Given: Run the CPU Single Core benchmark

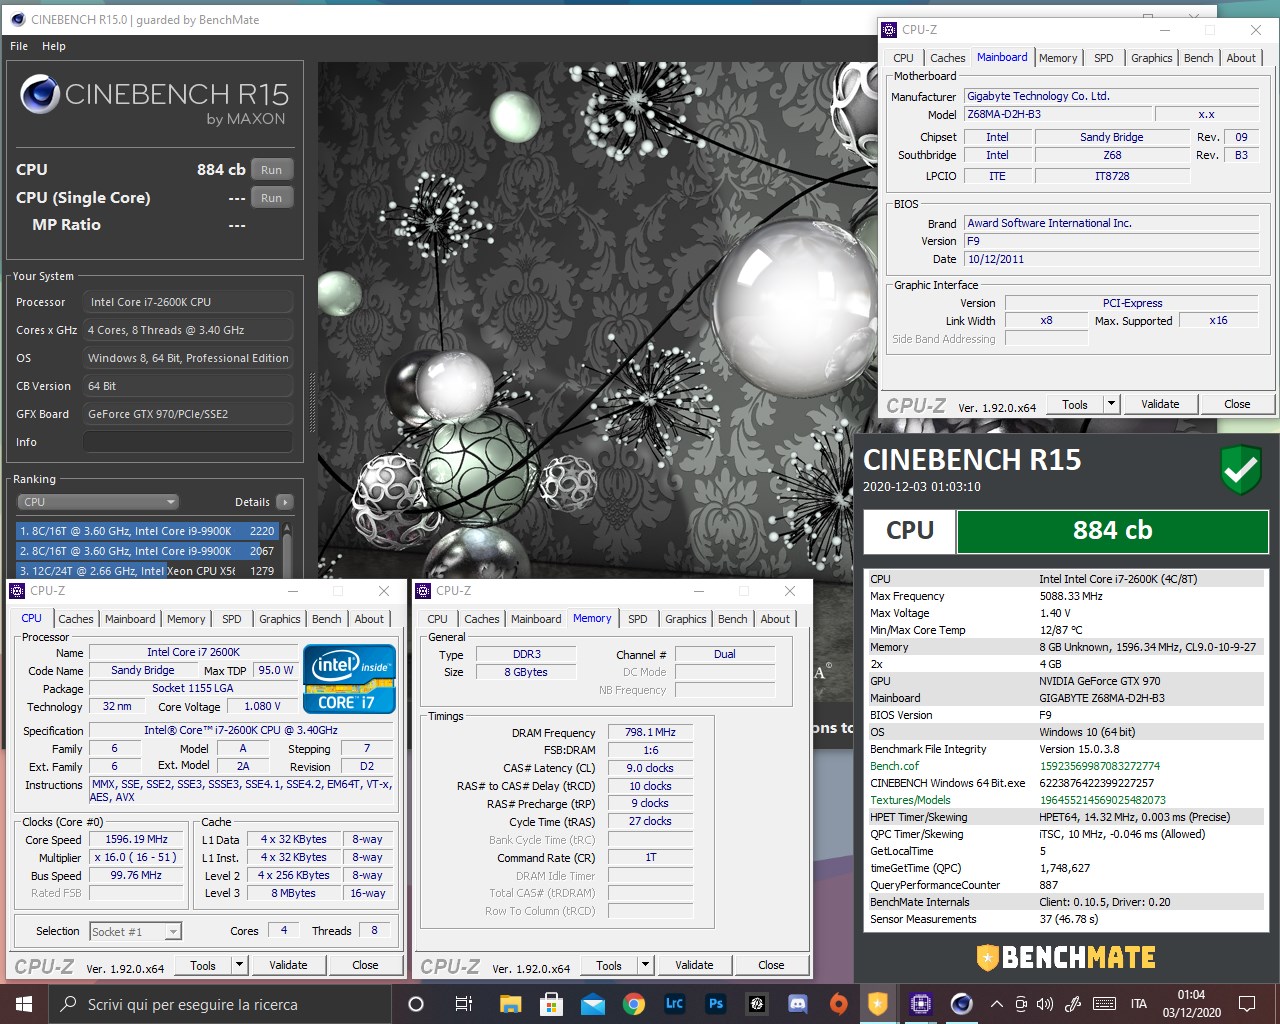Looking at the screenshot, I should tap(272, 198).
